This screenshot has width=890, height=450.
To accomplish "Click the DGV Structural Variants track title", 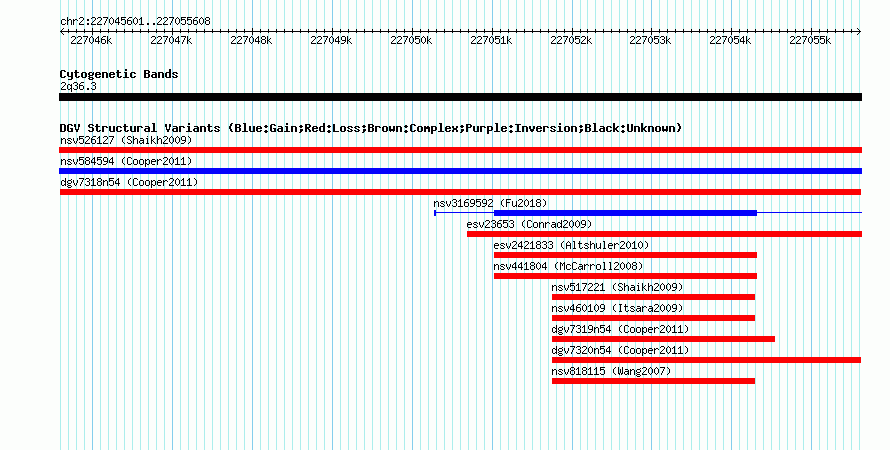I will click(x=371, y=128).
